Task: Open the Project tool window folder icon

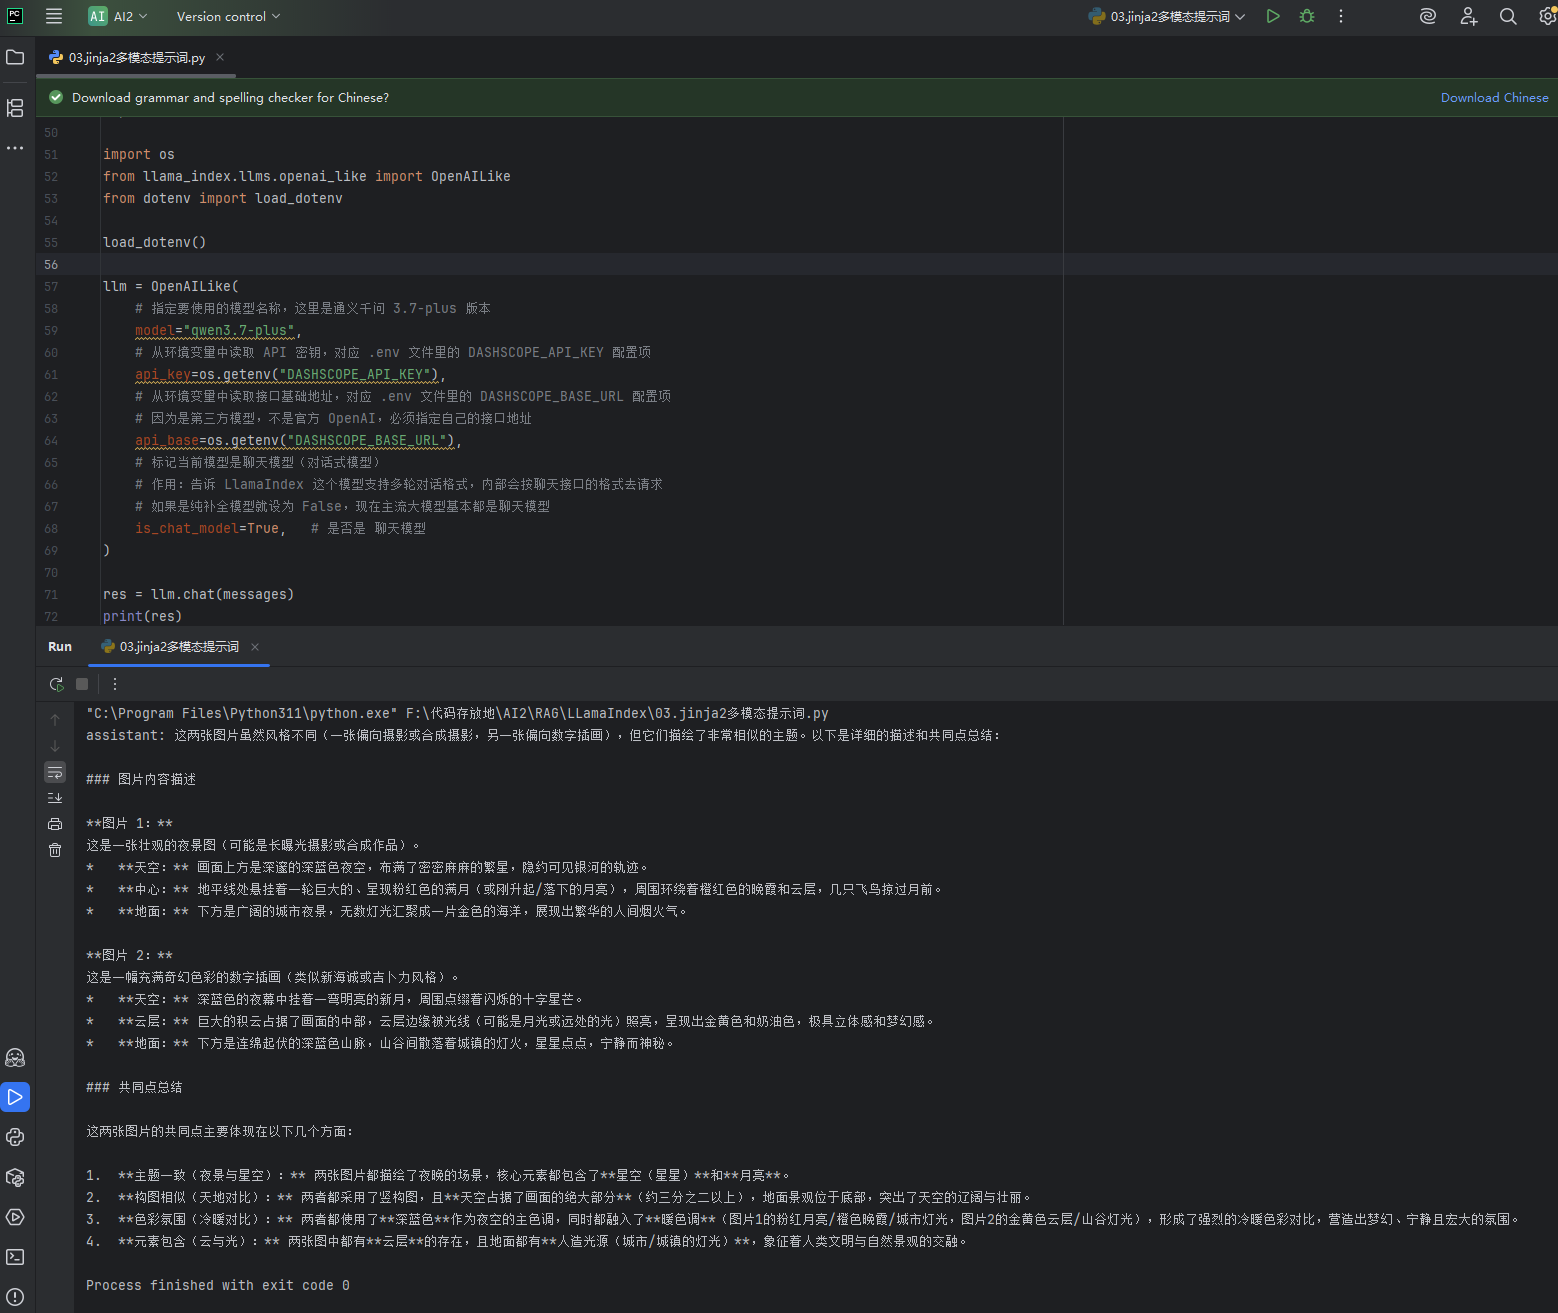Action: coord(15,57)
